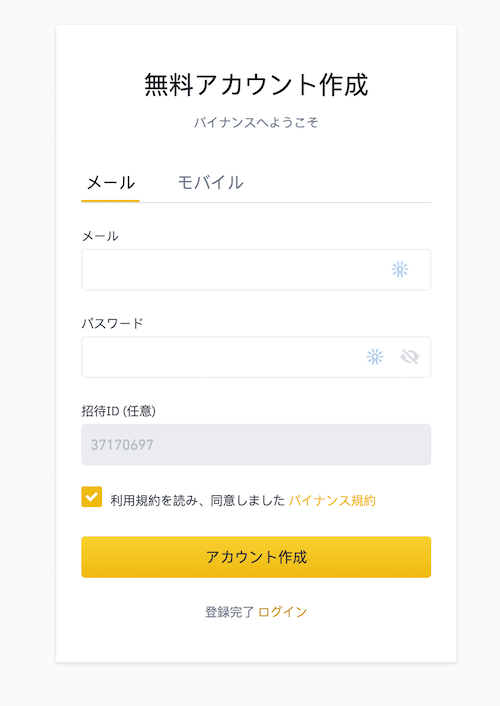Follow the ログイン link
Viewport: 500px width, 706px height.
tap(282, 612)
